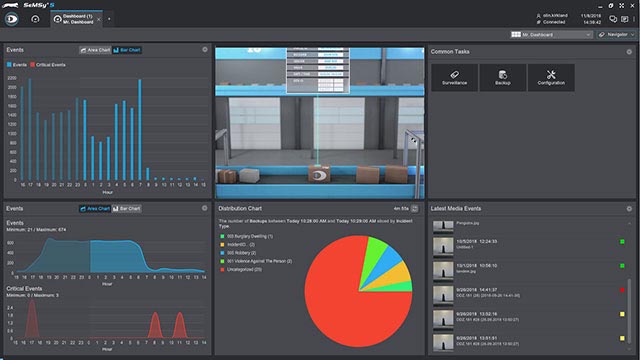Open the chat messages icon in header
Viewport: 640px width, 360px height.
[613, 19]
